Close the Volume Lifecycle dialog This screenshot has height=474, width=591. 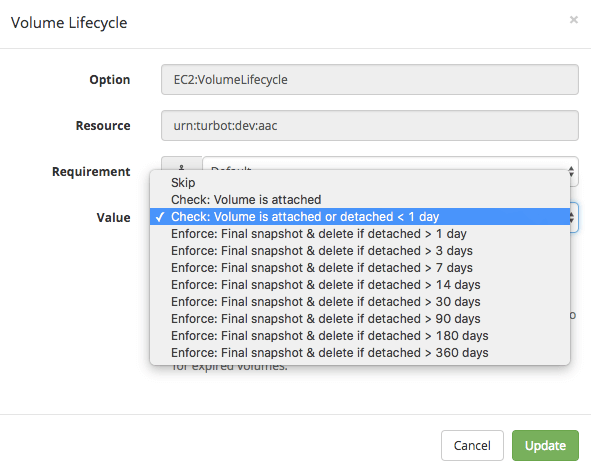pyautogui.click(x=573, y=20)
